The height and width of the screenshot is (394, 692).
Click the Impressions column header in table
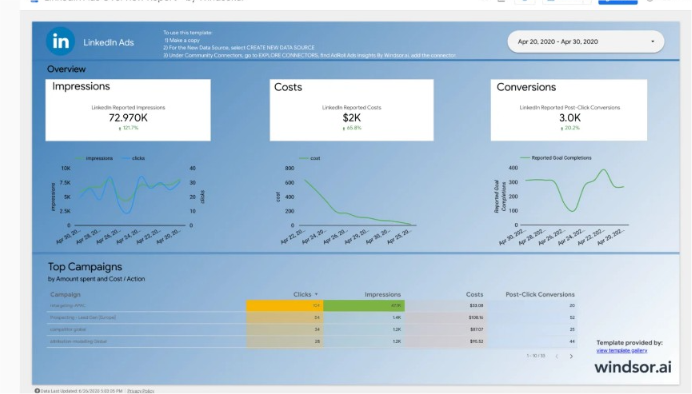(383, 294)
